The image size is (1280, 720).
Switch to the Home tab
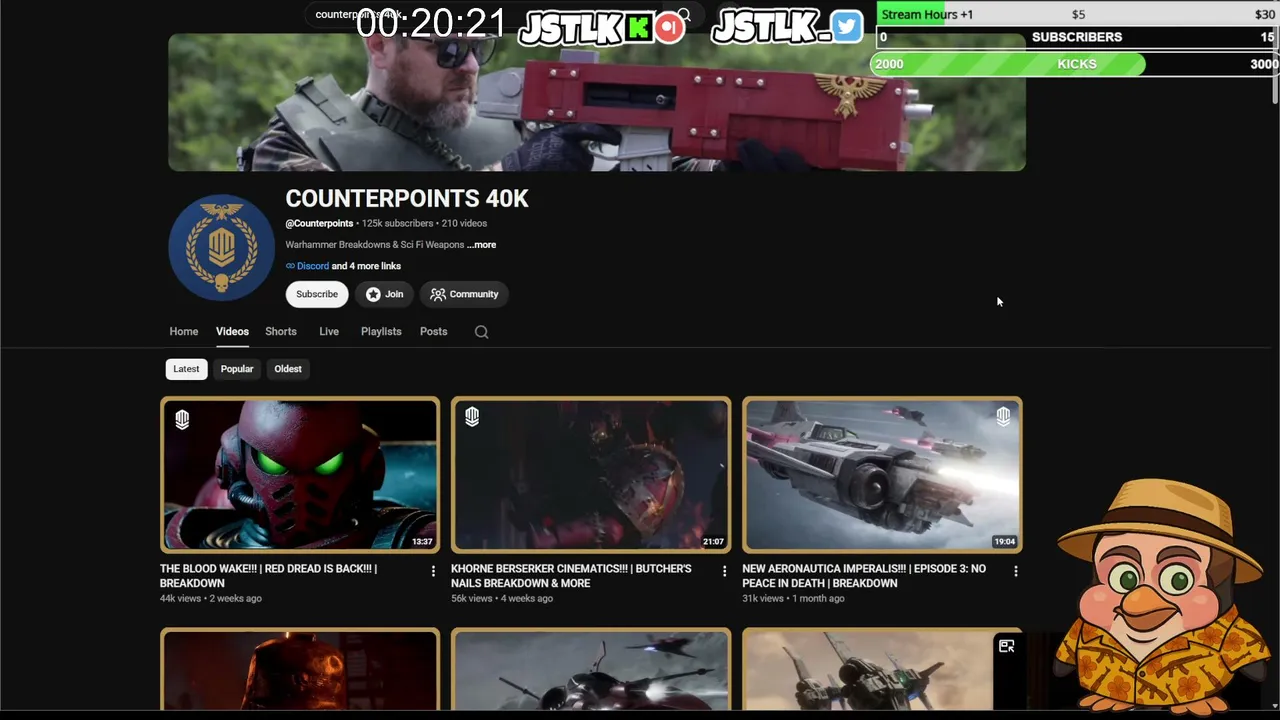pos(184,332)
